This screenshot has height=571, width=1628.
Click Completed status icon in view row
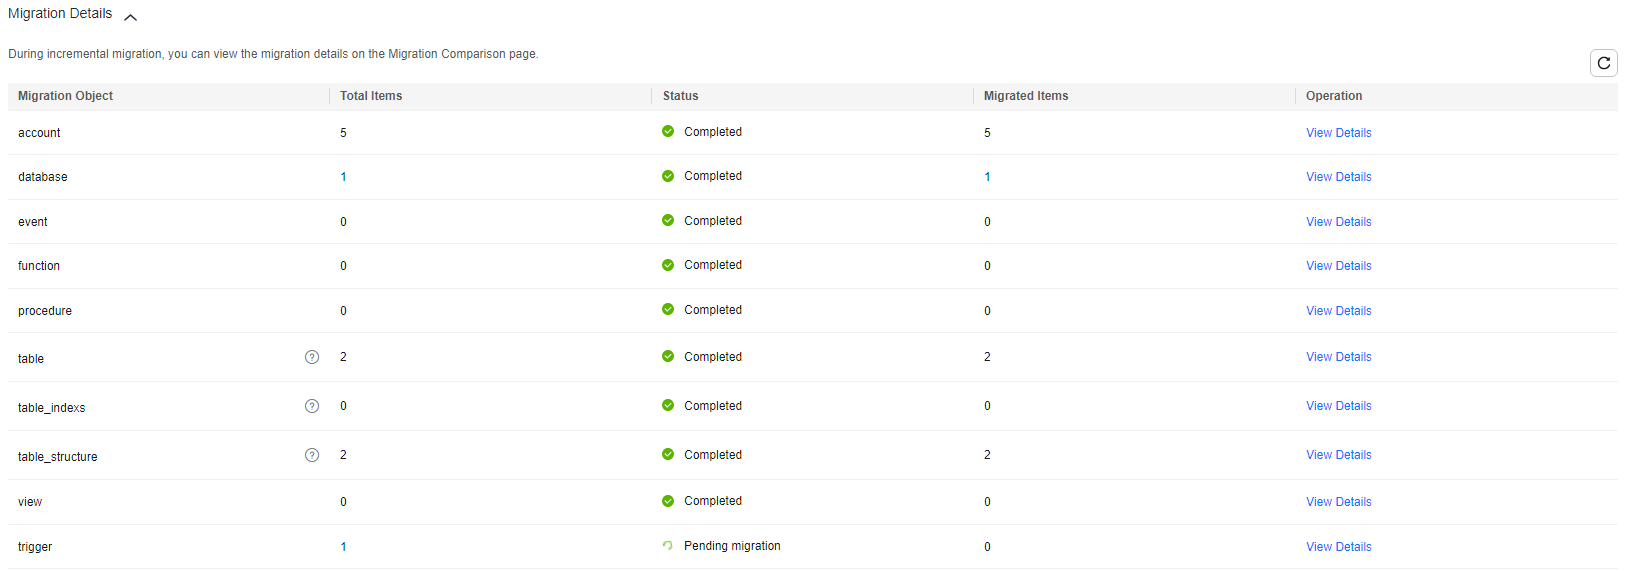pos(668,501)
